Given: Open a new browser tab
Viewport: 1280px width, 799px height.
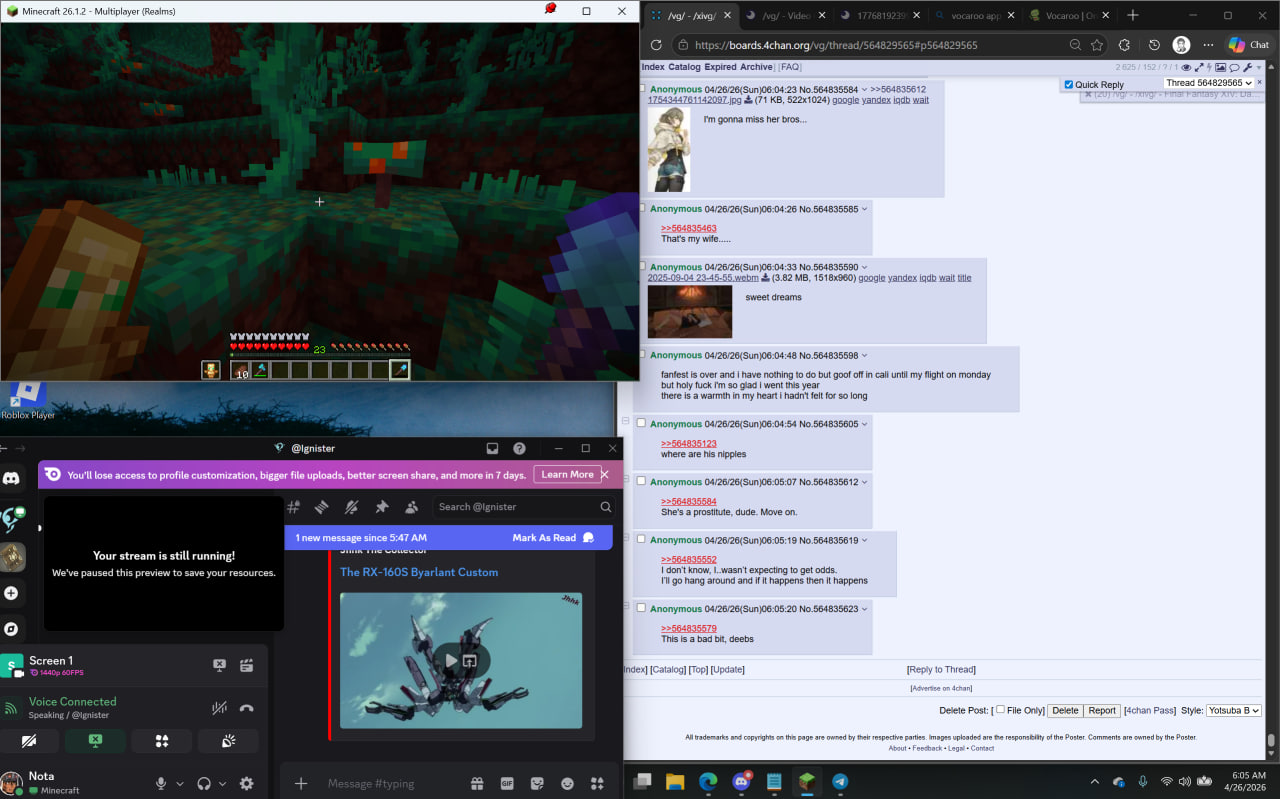Looking at the screenshot, I should (1132, 15).
